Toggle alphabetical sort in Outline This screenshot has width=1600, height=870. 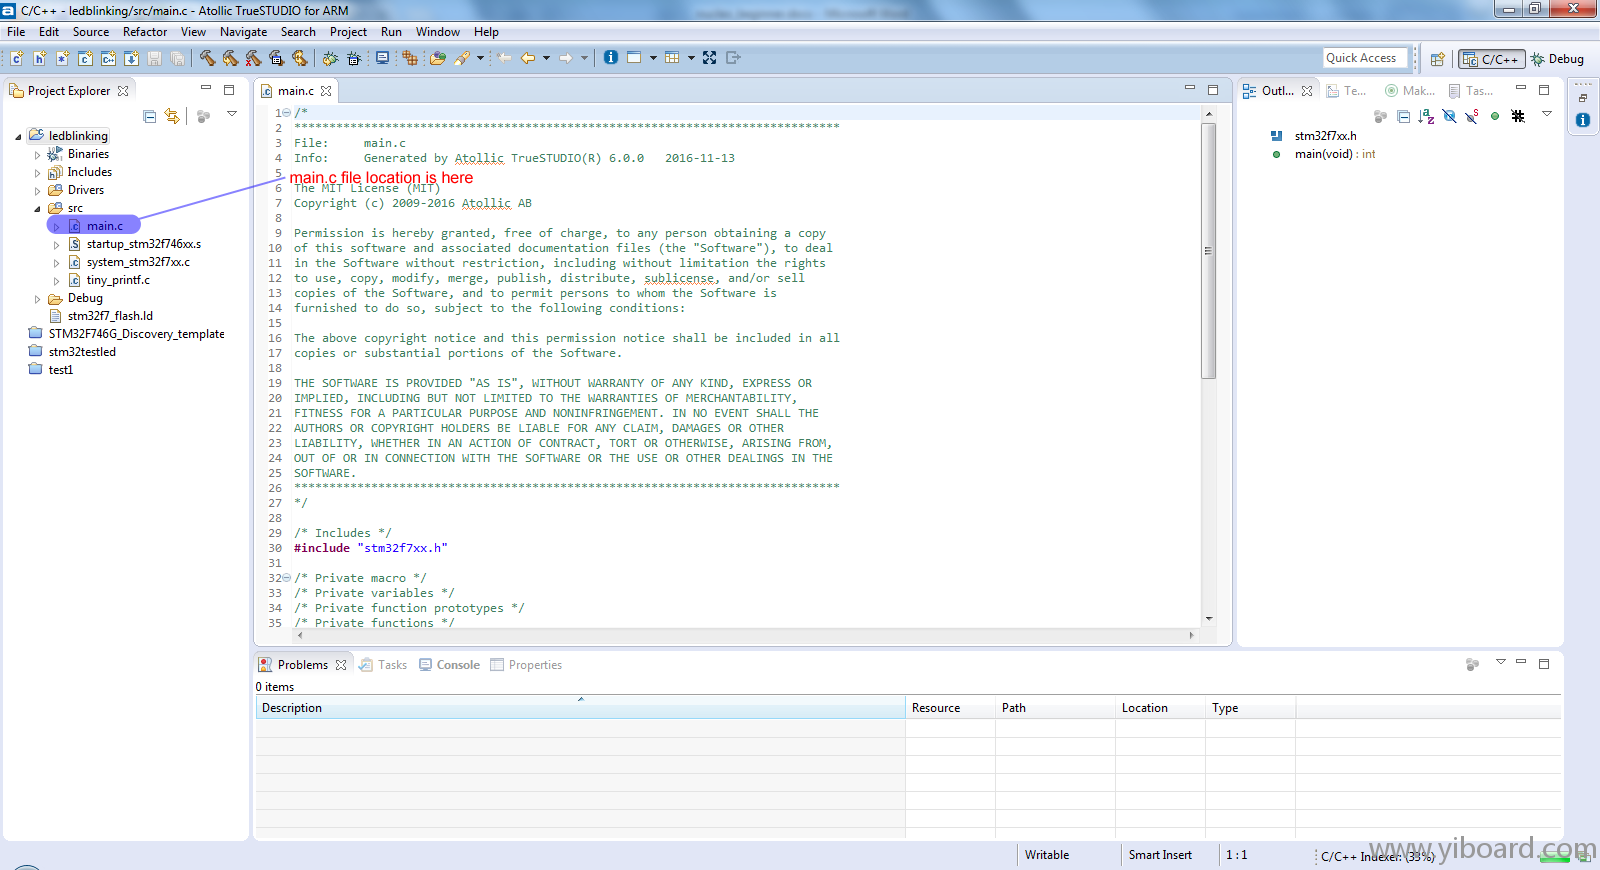click(1426, 116)
